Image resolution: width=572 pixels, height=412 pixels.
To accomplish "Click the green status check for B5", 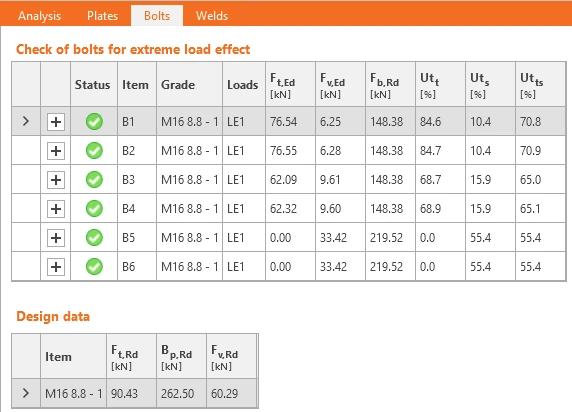I will click(94, 238).
